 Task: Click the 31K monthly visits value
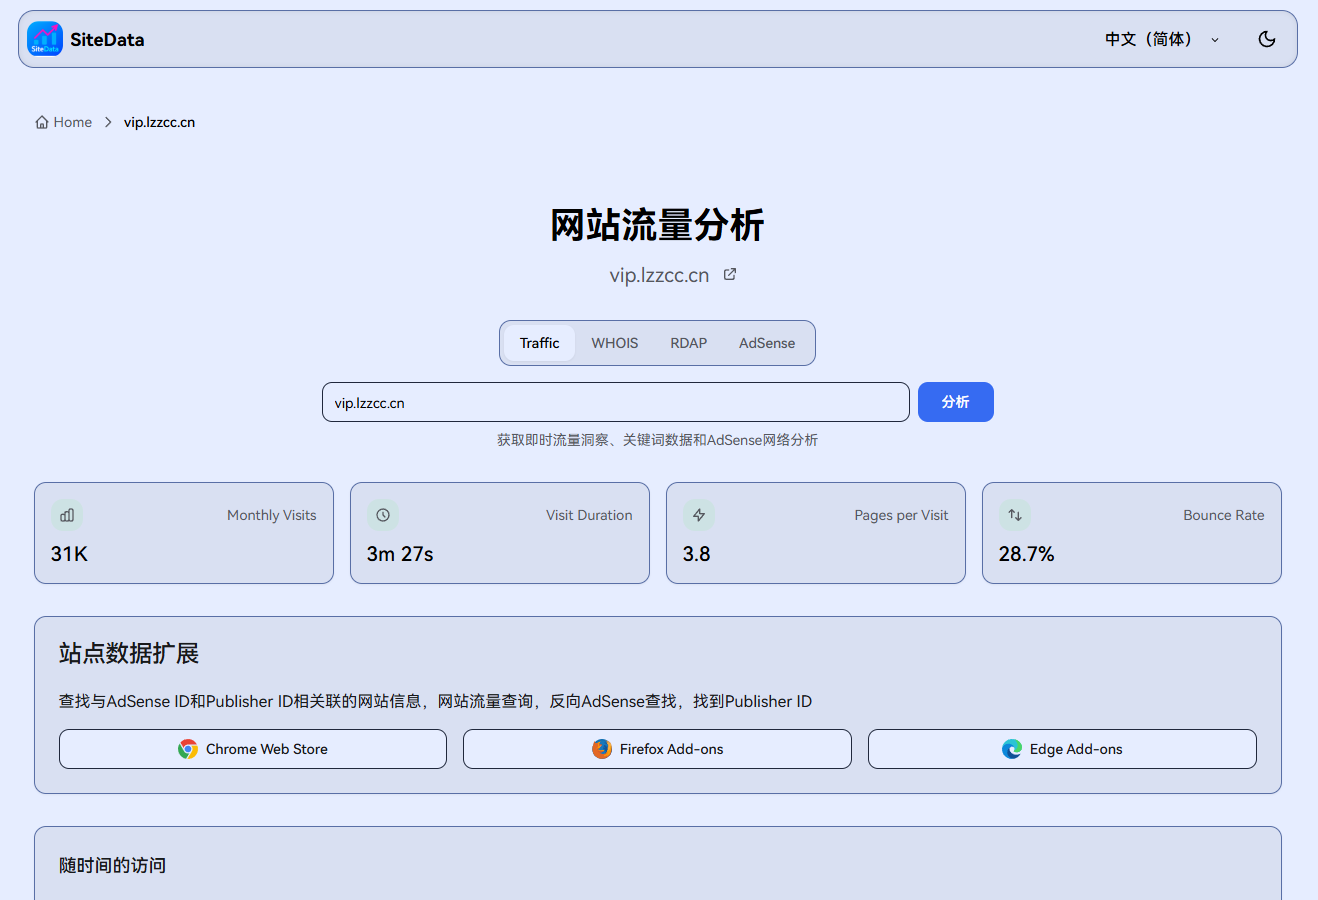click(69, 554)
